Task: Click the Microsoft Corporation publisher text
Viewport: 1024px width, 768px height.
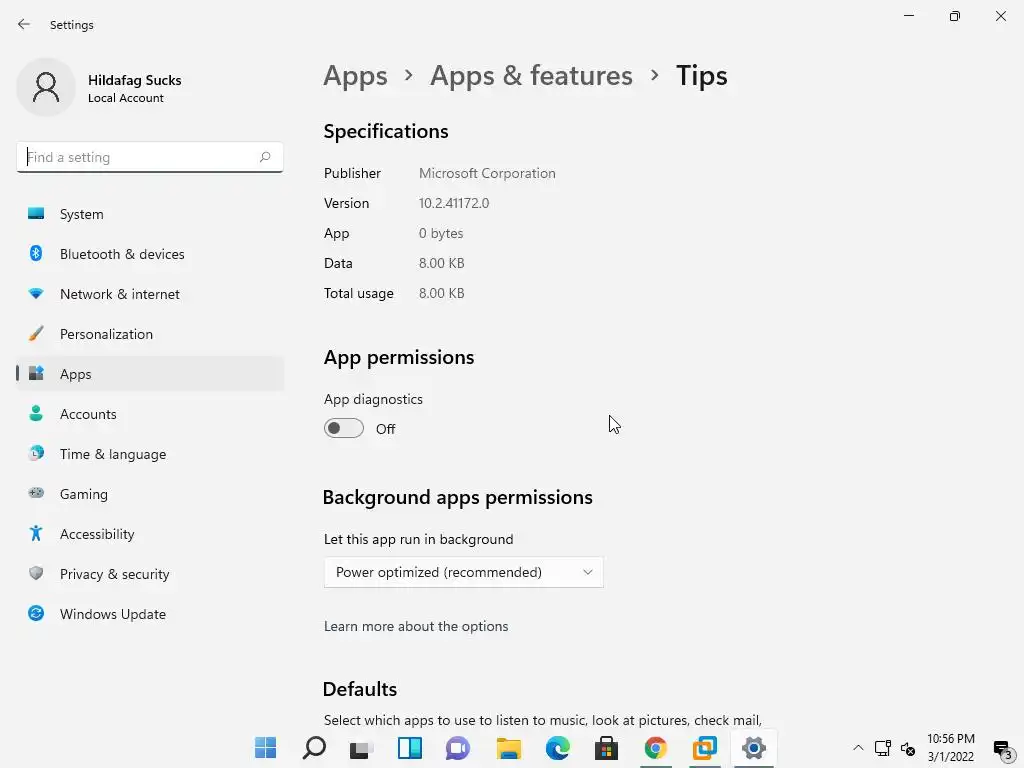Action: tap(487, 173)
